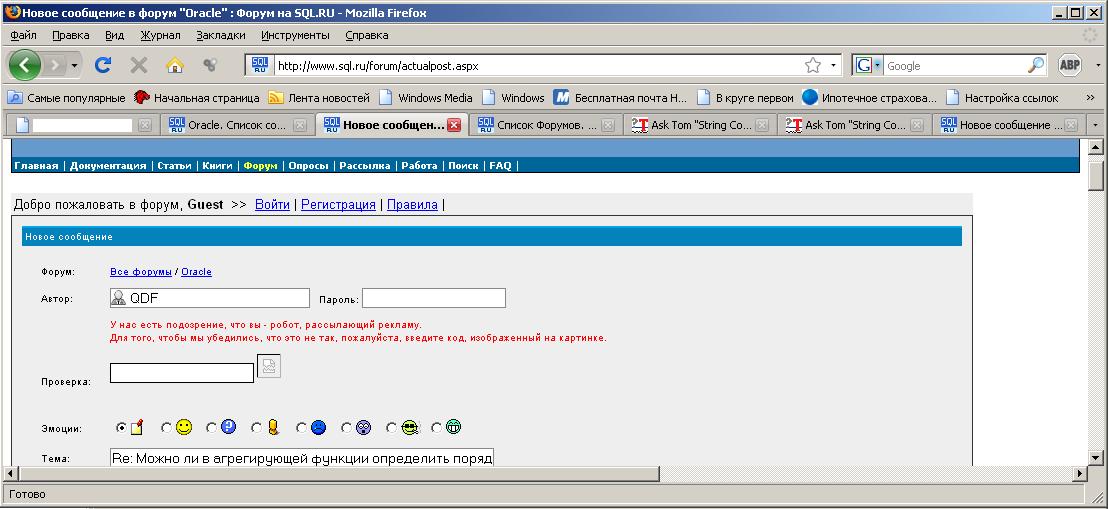Click the search magnifier icon in Google box

pyautogui.click(x=1036, y=66)
